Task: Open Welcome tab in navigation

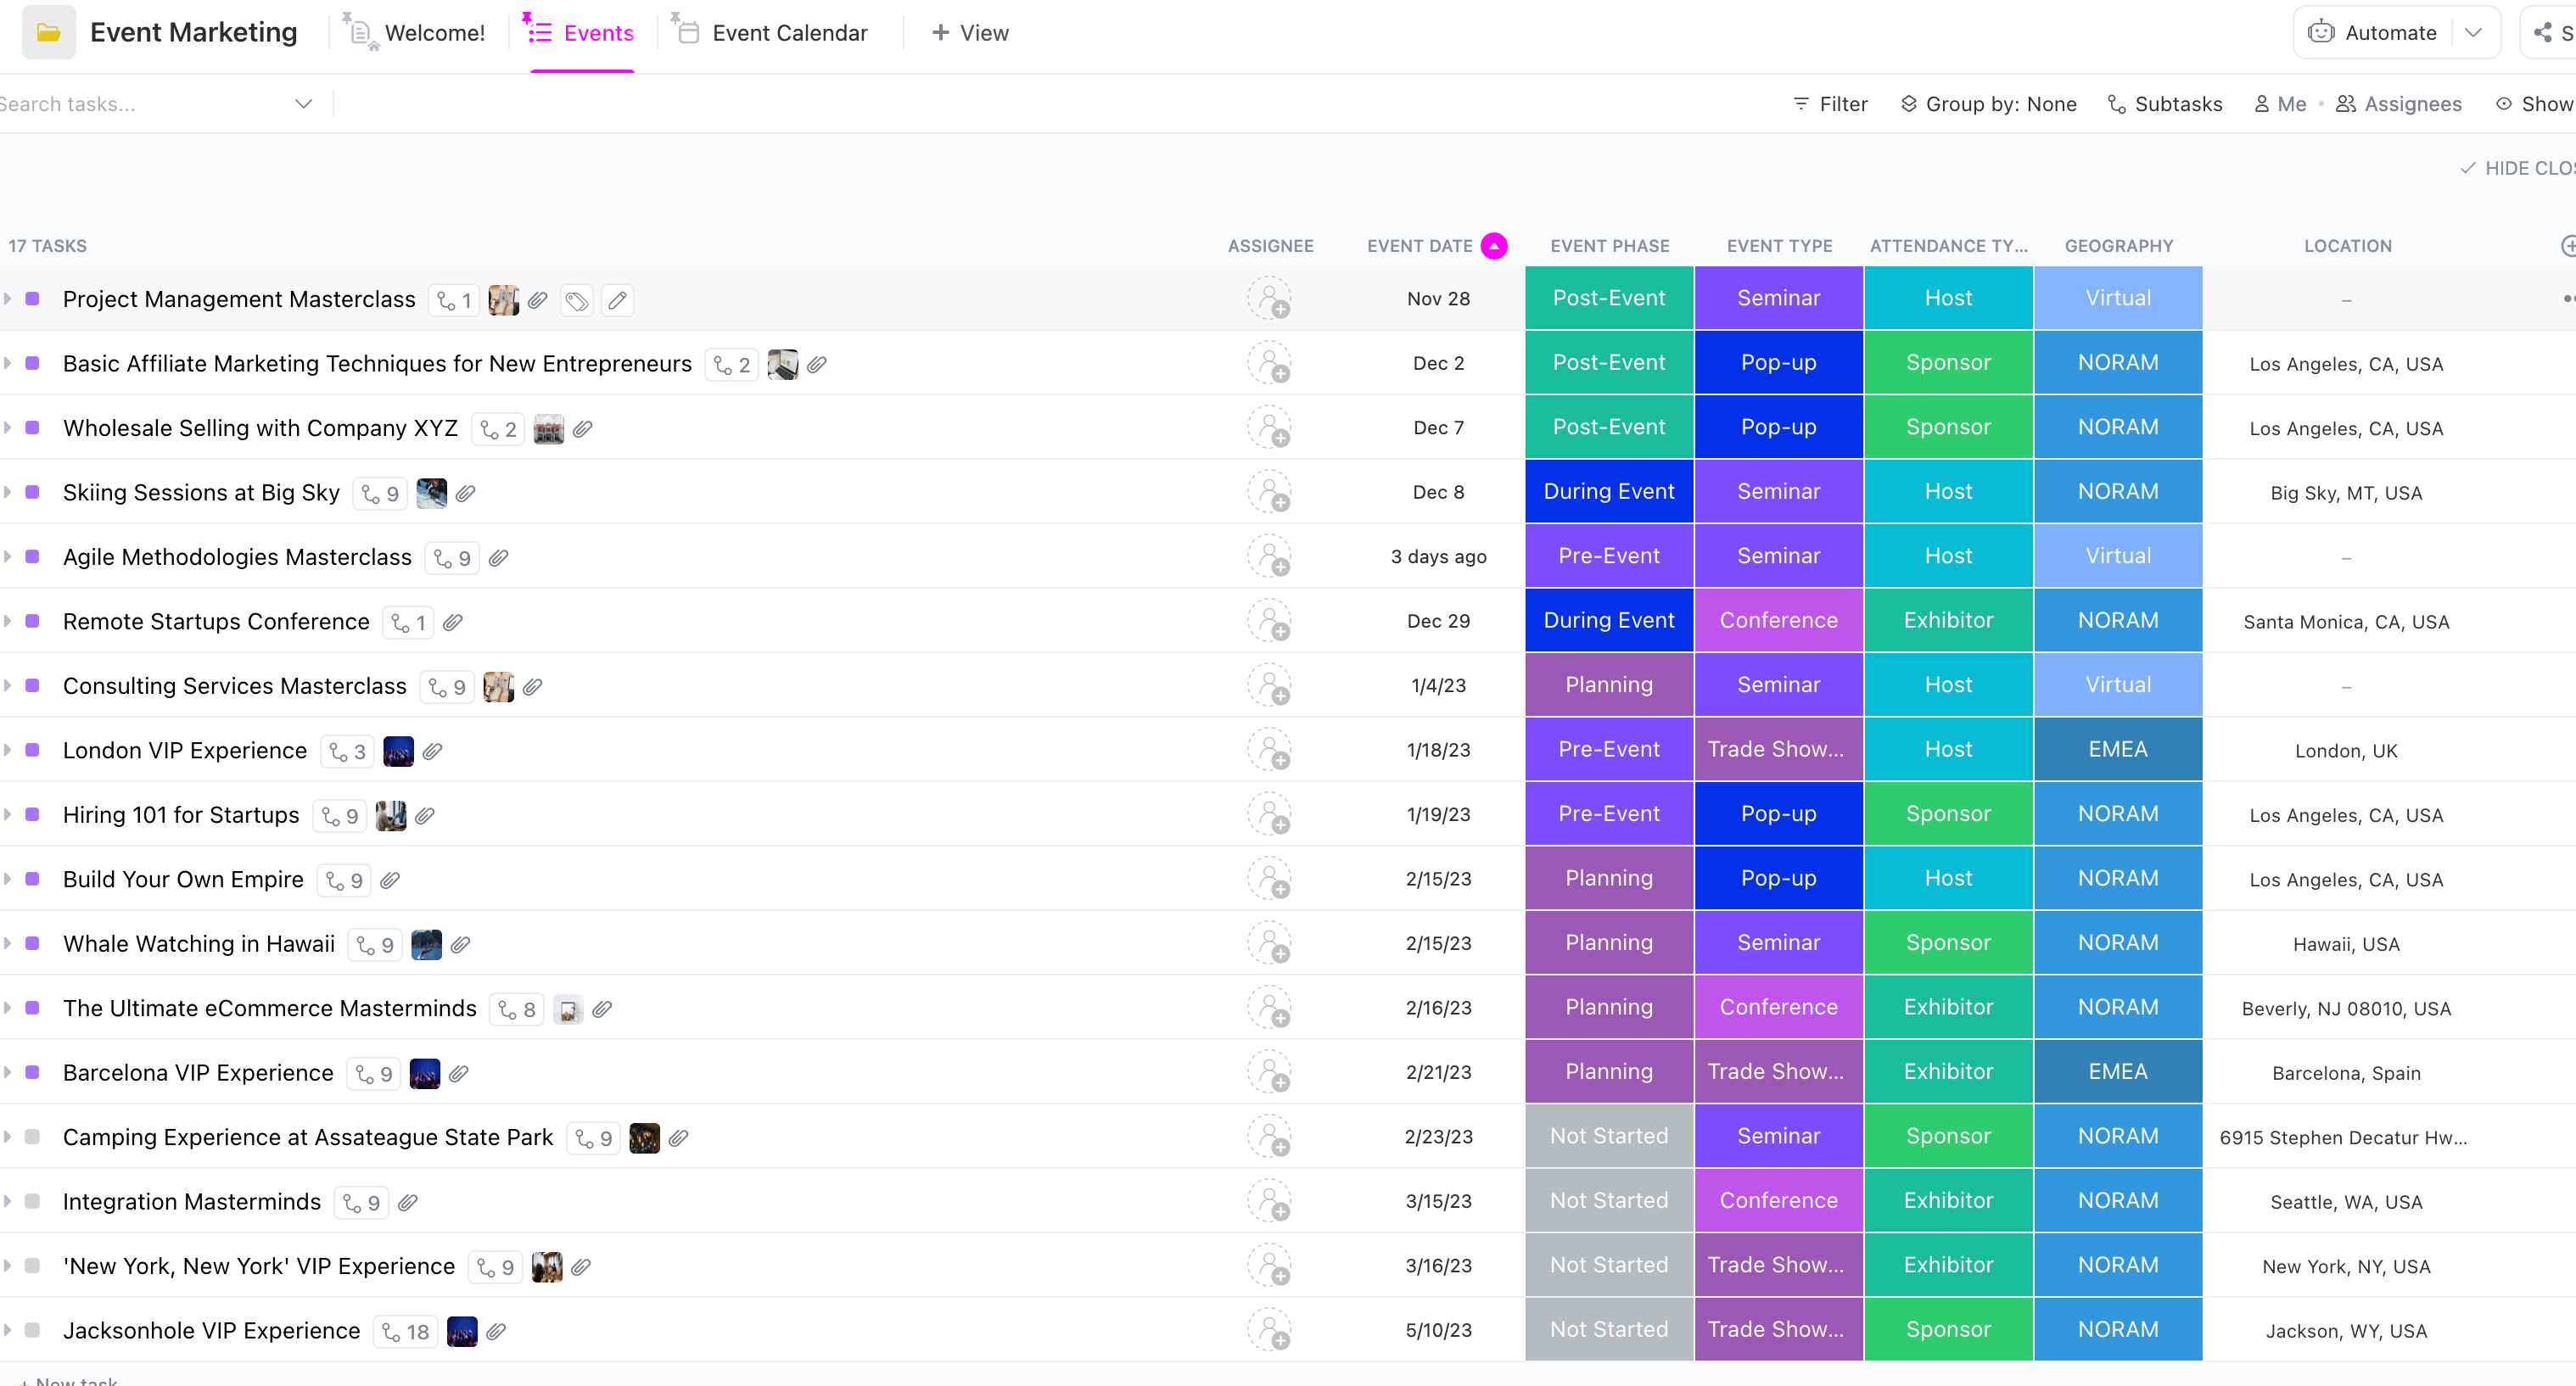Action: click(x=418, y=34)
